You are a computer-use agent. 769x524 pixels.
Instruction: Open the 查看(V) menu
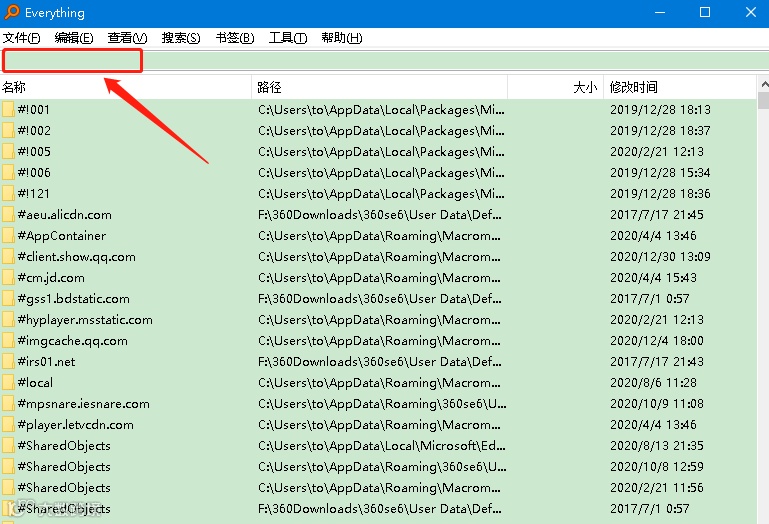[127, 38]
